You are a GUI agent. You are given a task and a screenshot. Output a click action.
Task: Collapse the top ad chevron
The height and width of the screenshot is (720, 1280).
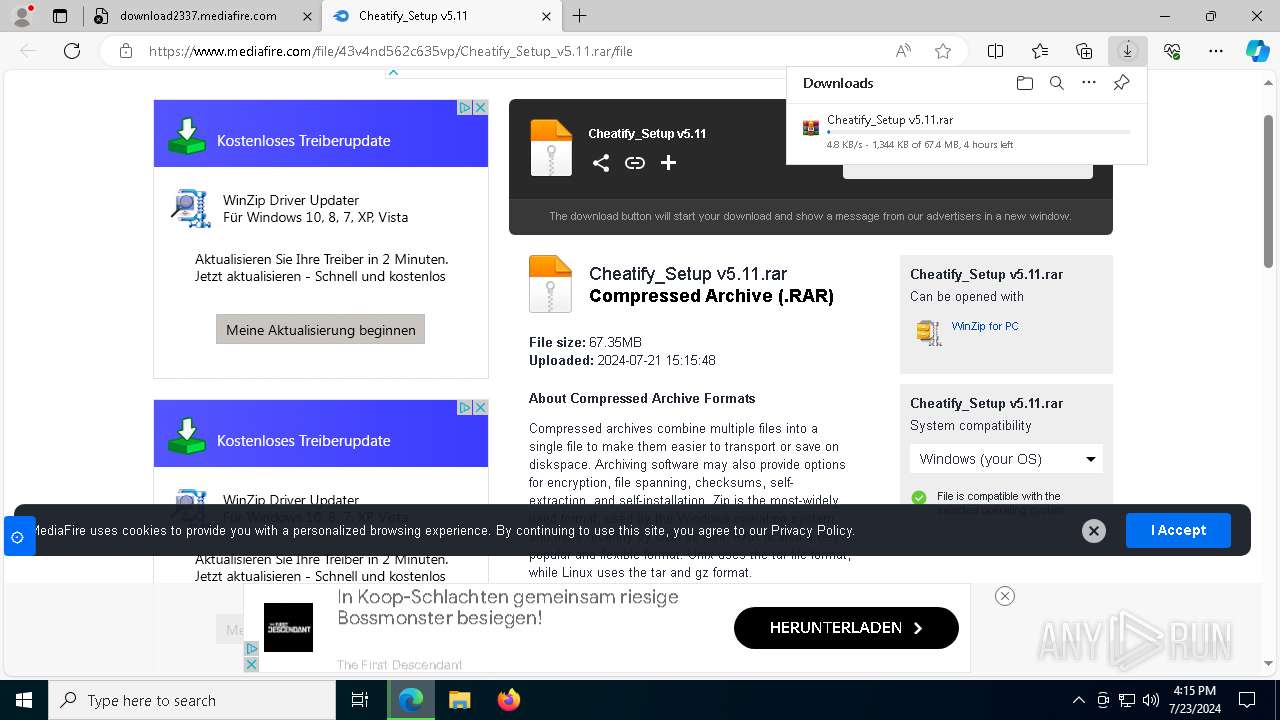393,72
